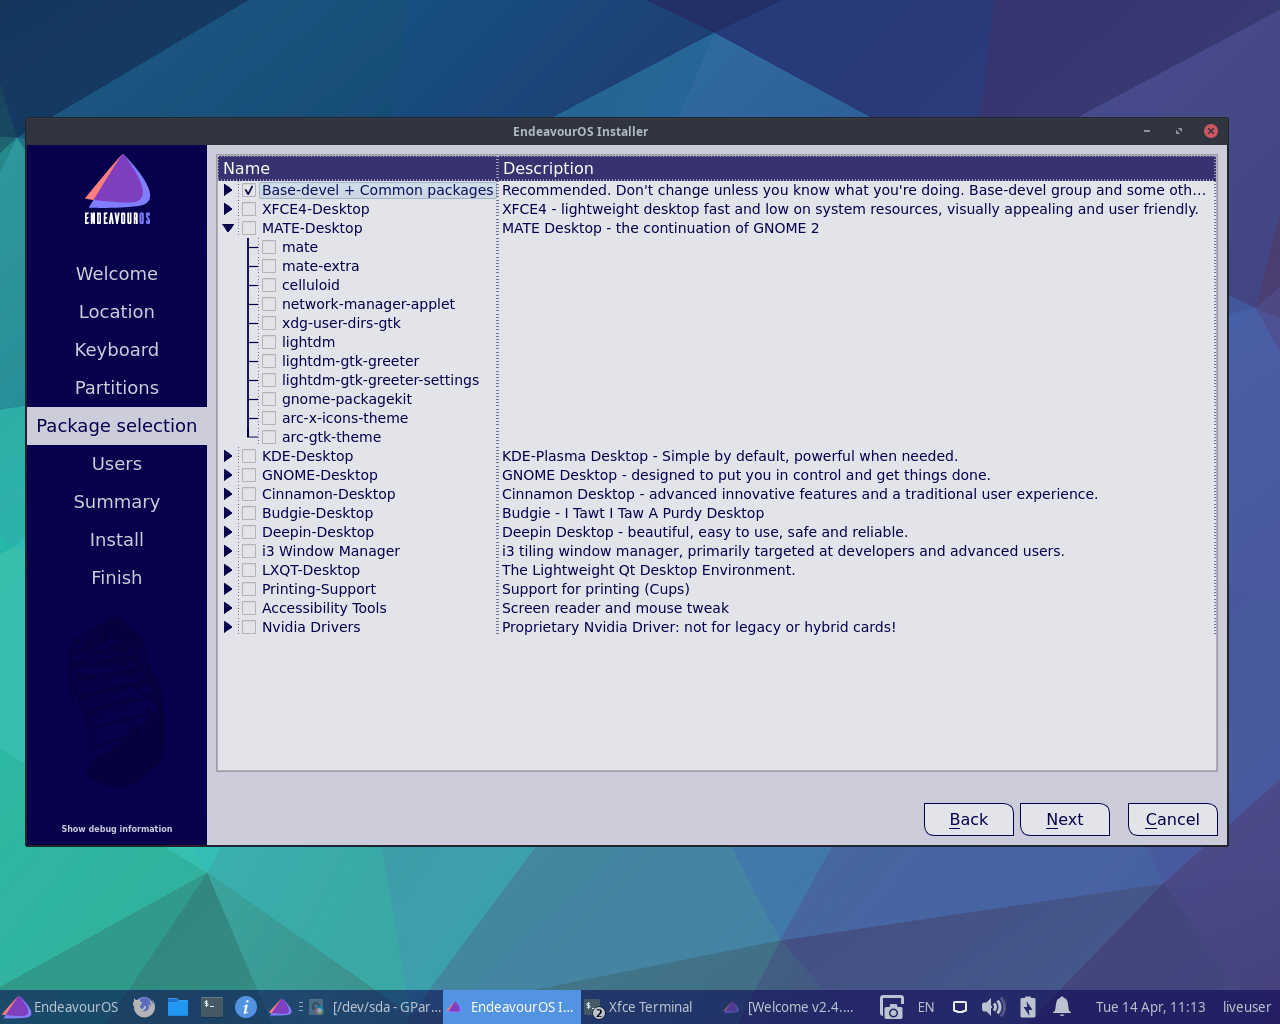The width and height of the screenshot is (1280, 1024).
Task: Click the Name column header
Action: tap(358, 168)
